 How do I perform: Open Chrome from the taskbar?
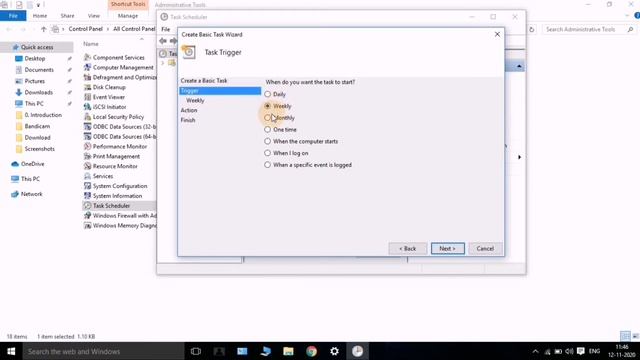tap(311, 351)
